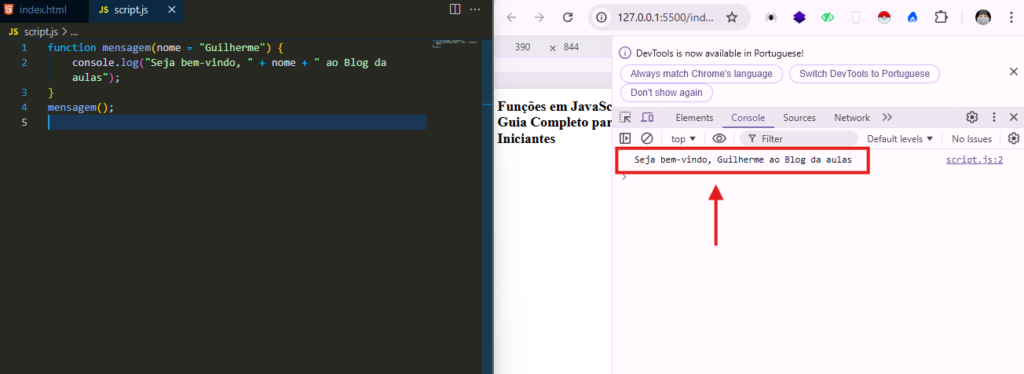
Task: Open DevTools settings gear beside tabs
Action: pos(972,117)
